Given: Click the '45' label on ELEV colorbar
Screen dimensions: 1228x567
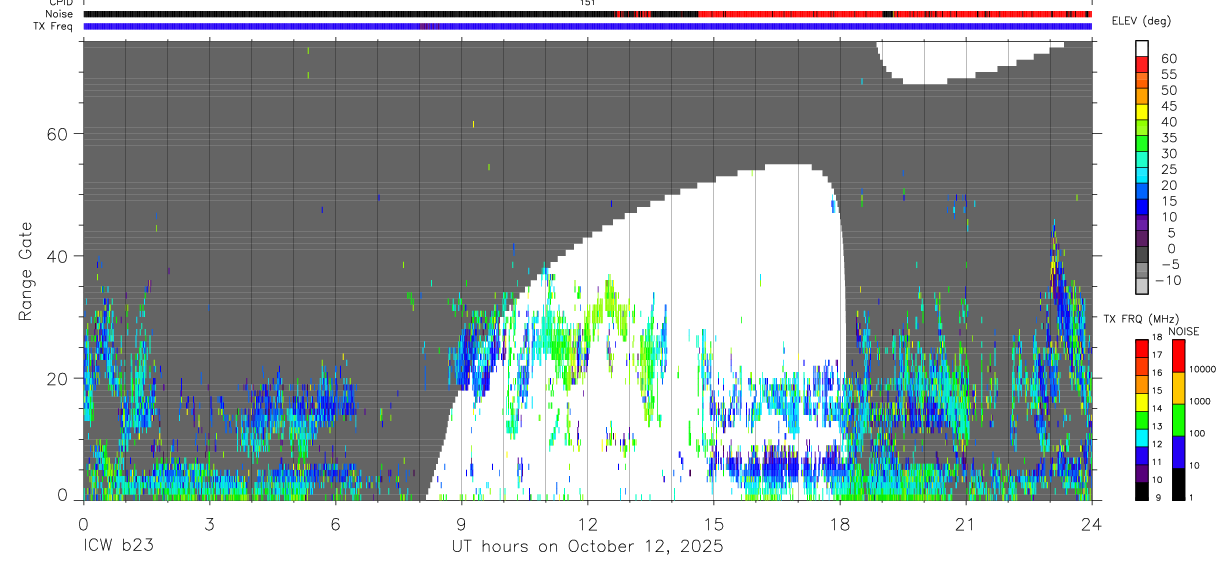Looking at the screenshot, I should (x=1167, y=106).
